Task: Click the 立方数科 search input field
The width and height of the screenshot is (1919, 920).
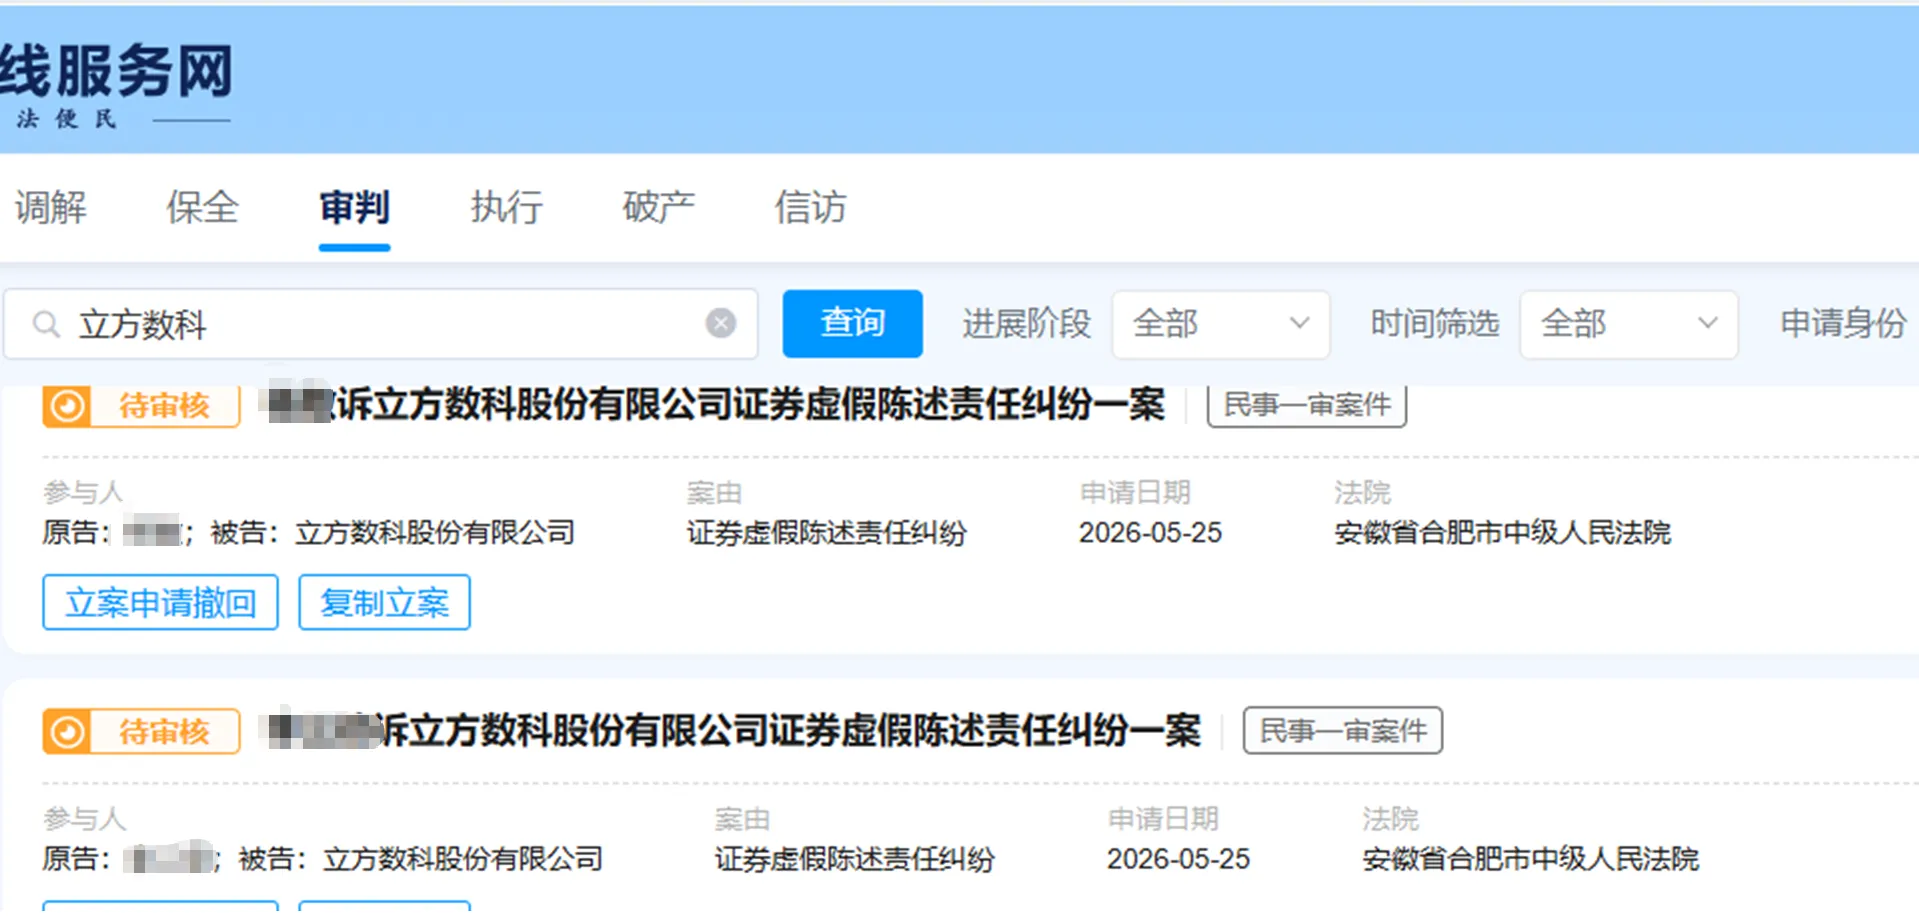Action: 381,324
